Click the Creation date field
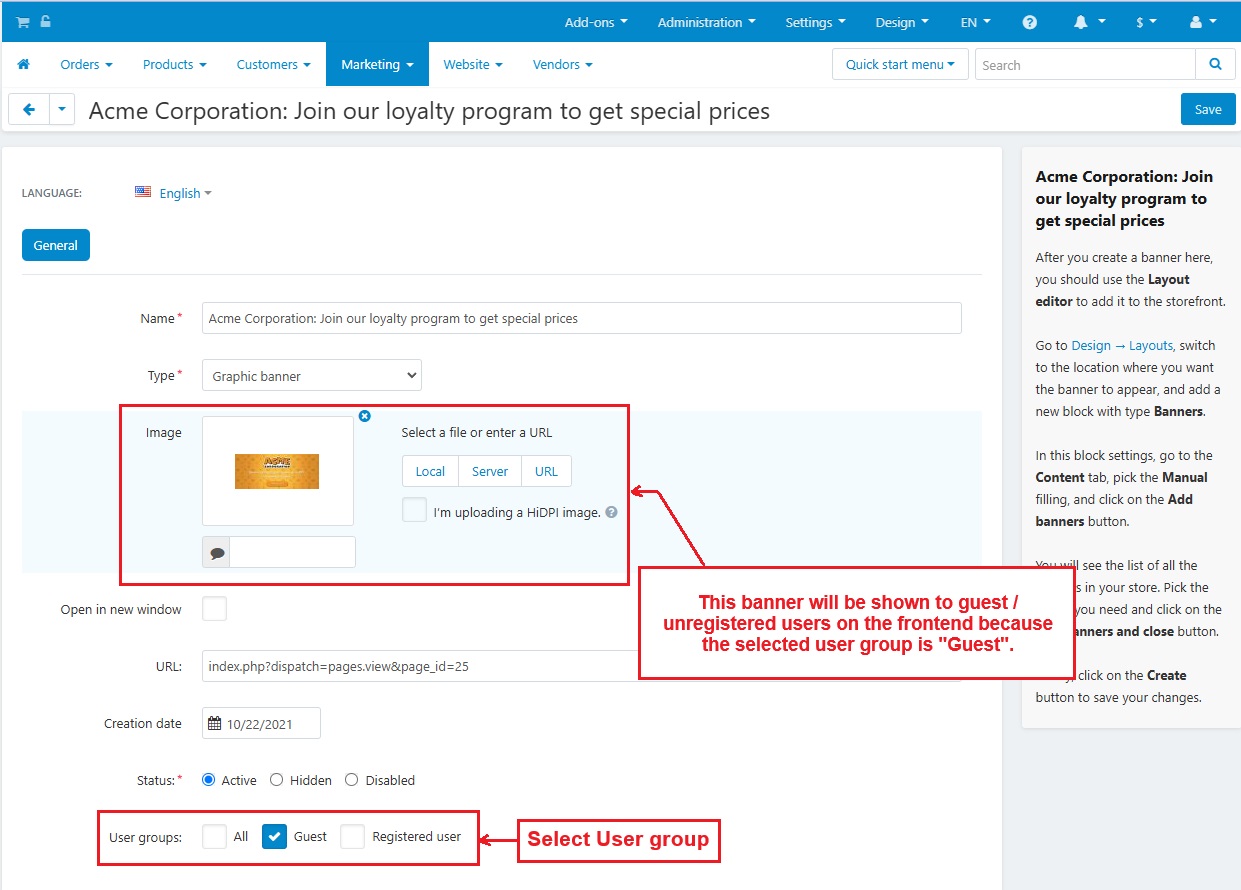 coord(261,724)
